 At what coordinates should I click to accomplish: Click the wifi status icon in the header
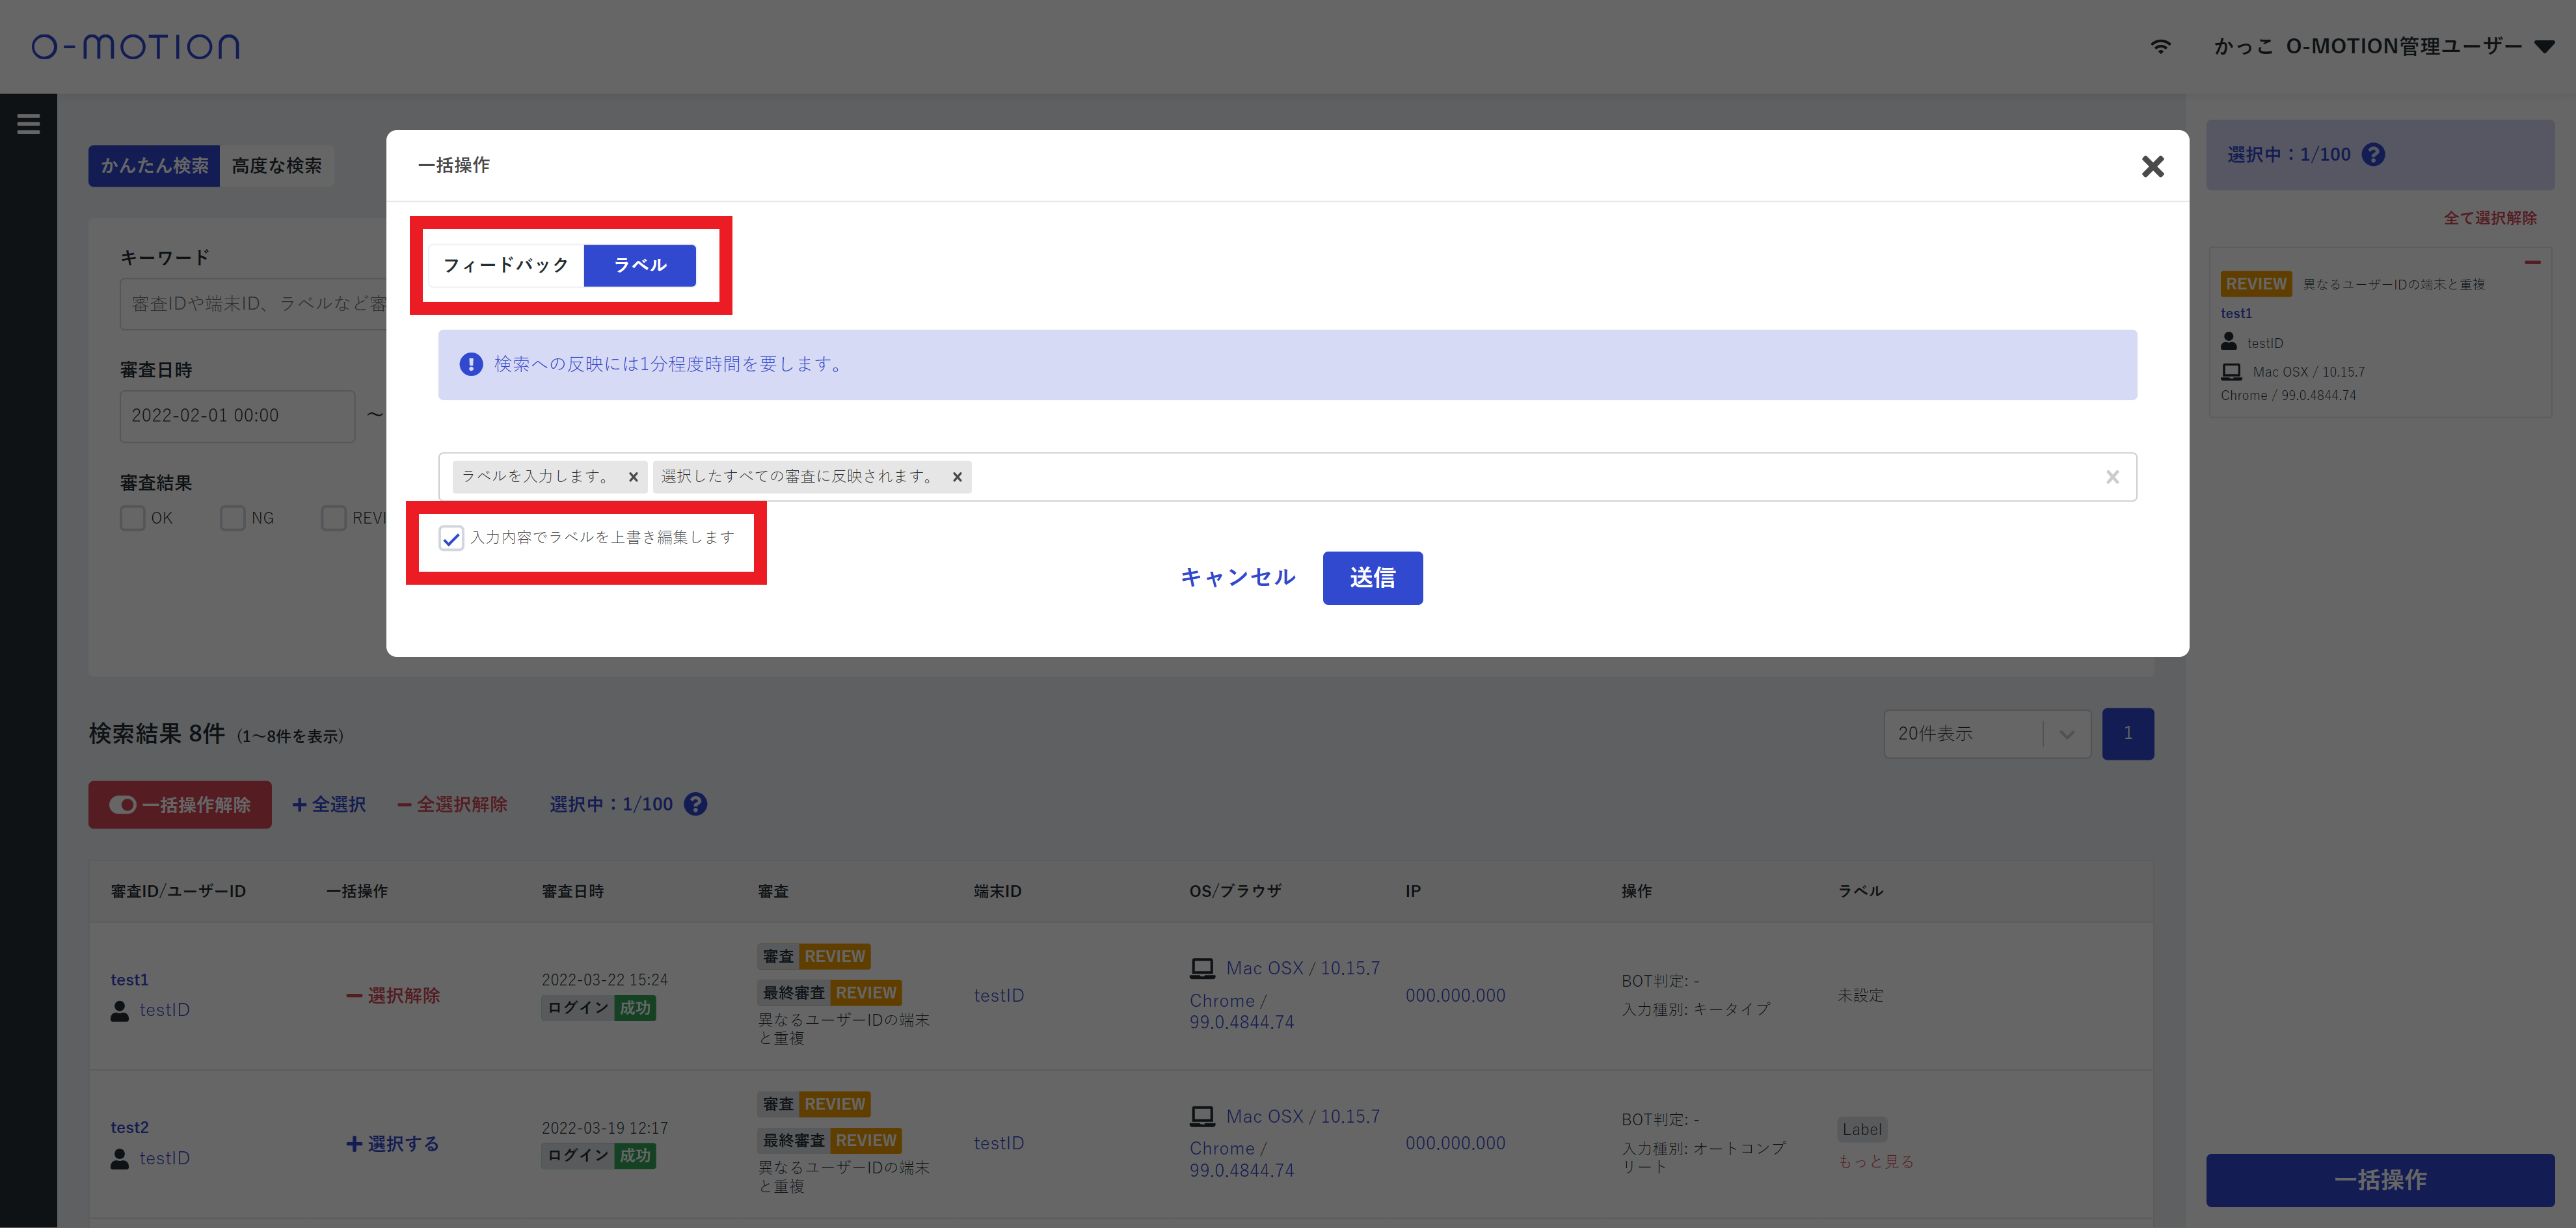point(2160,46)
